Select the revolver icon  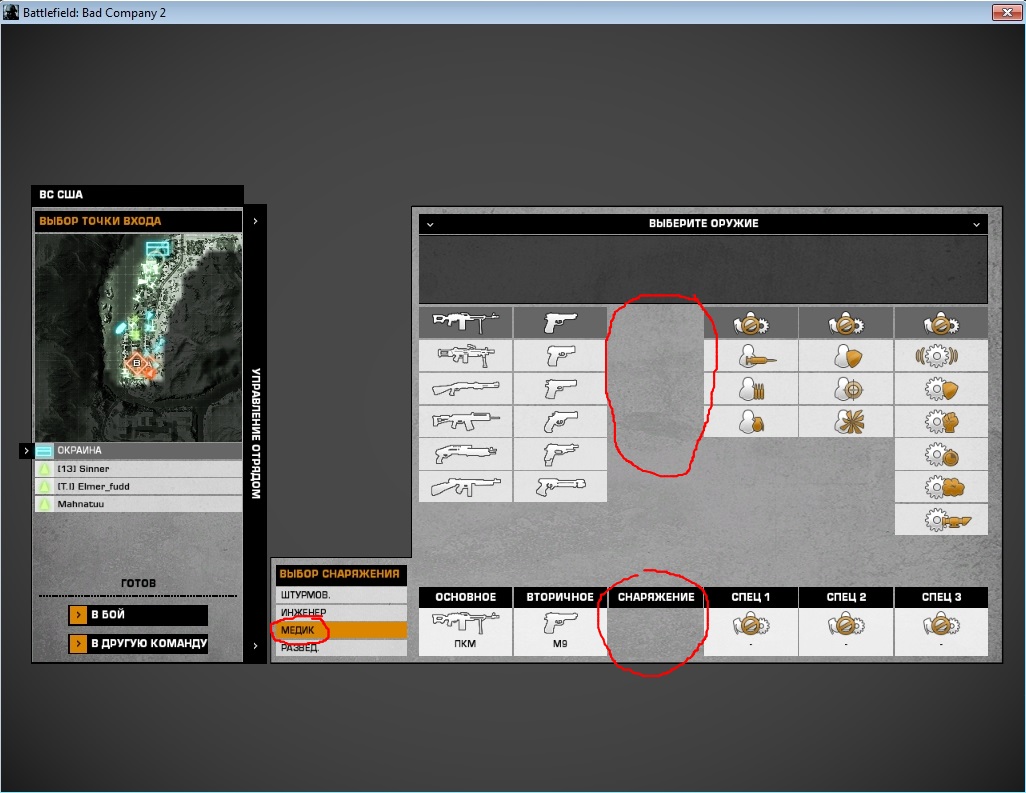(x=560, y=421)
